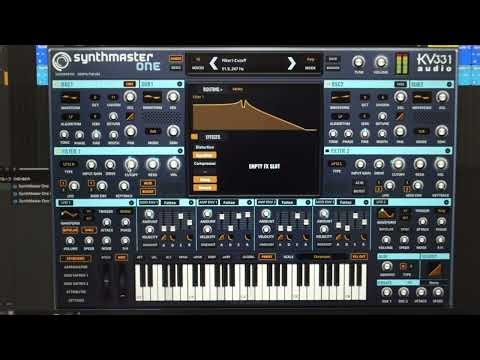Toggle the Effects section power switch
The image size is (480, 360).
[195, 137]
